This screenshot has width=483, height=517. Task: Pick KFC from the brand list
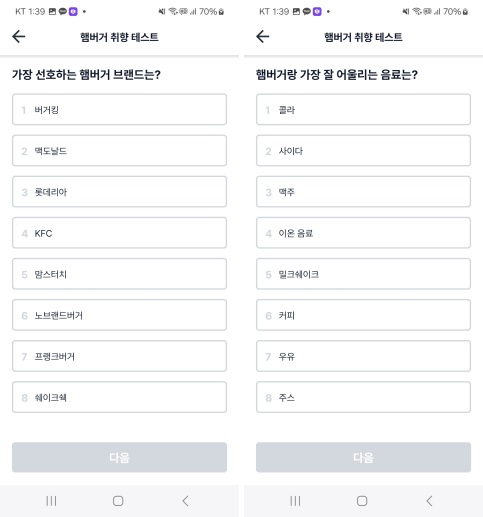click(x=119, y=233)
